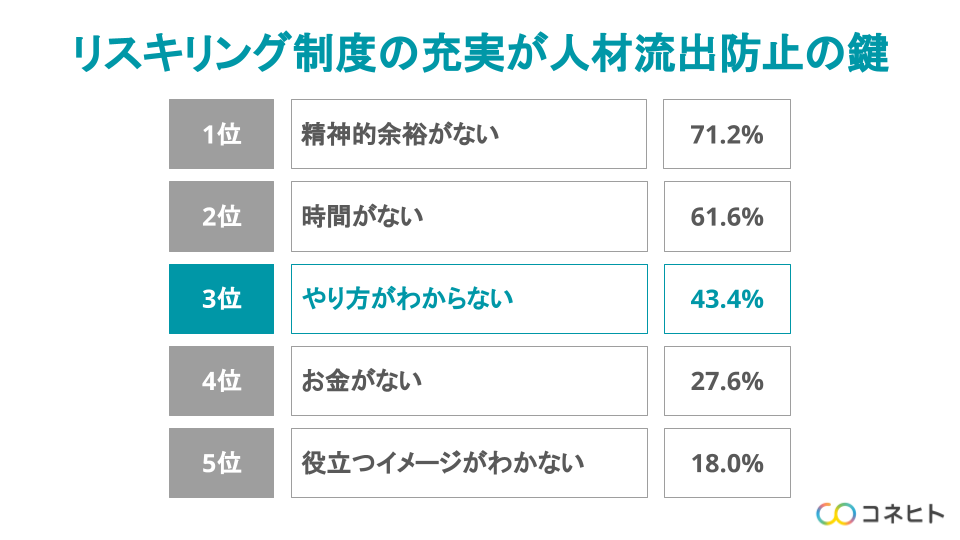The width and height of the screenshot is (960, 540).
Task: Click the 精神的余裕がない answer box
Action: [x=468, y=134]
